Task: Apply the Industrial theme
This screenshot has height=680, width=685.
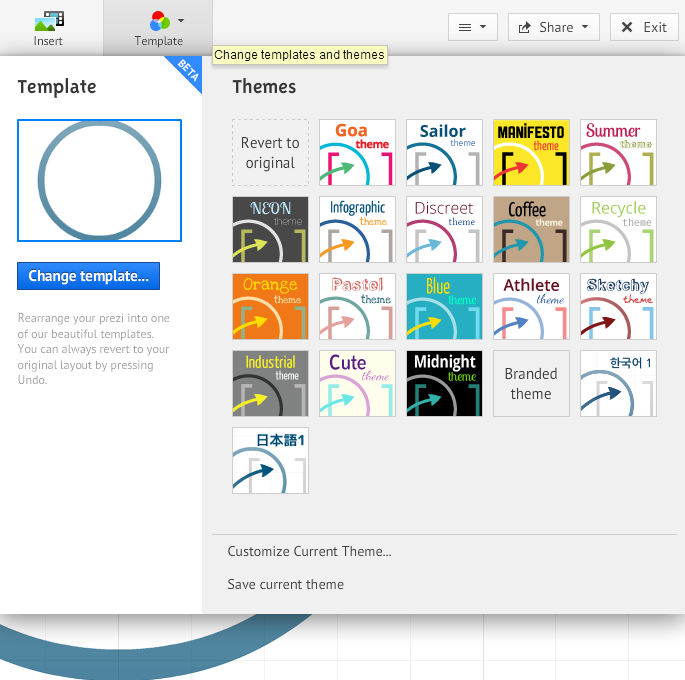Action: click(x=270, y=383)
